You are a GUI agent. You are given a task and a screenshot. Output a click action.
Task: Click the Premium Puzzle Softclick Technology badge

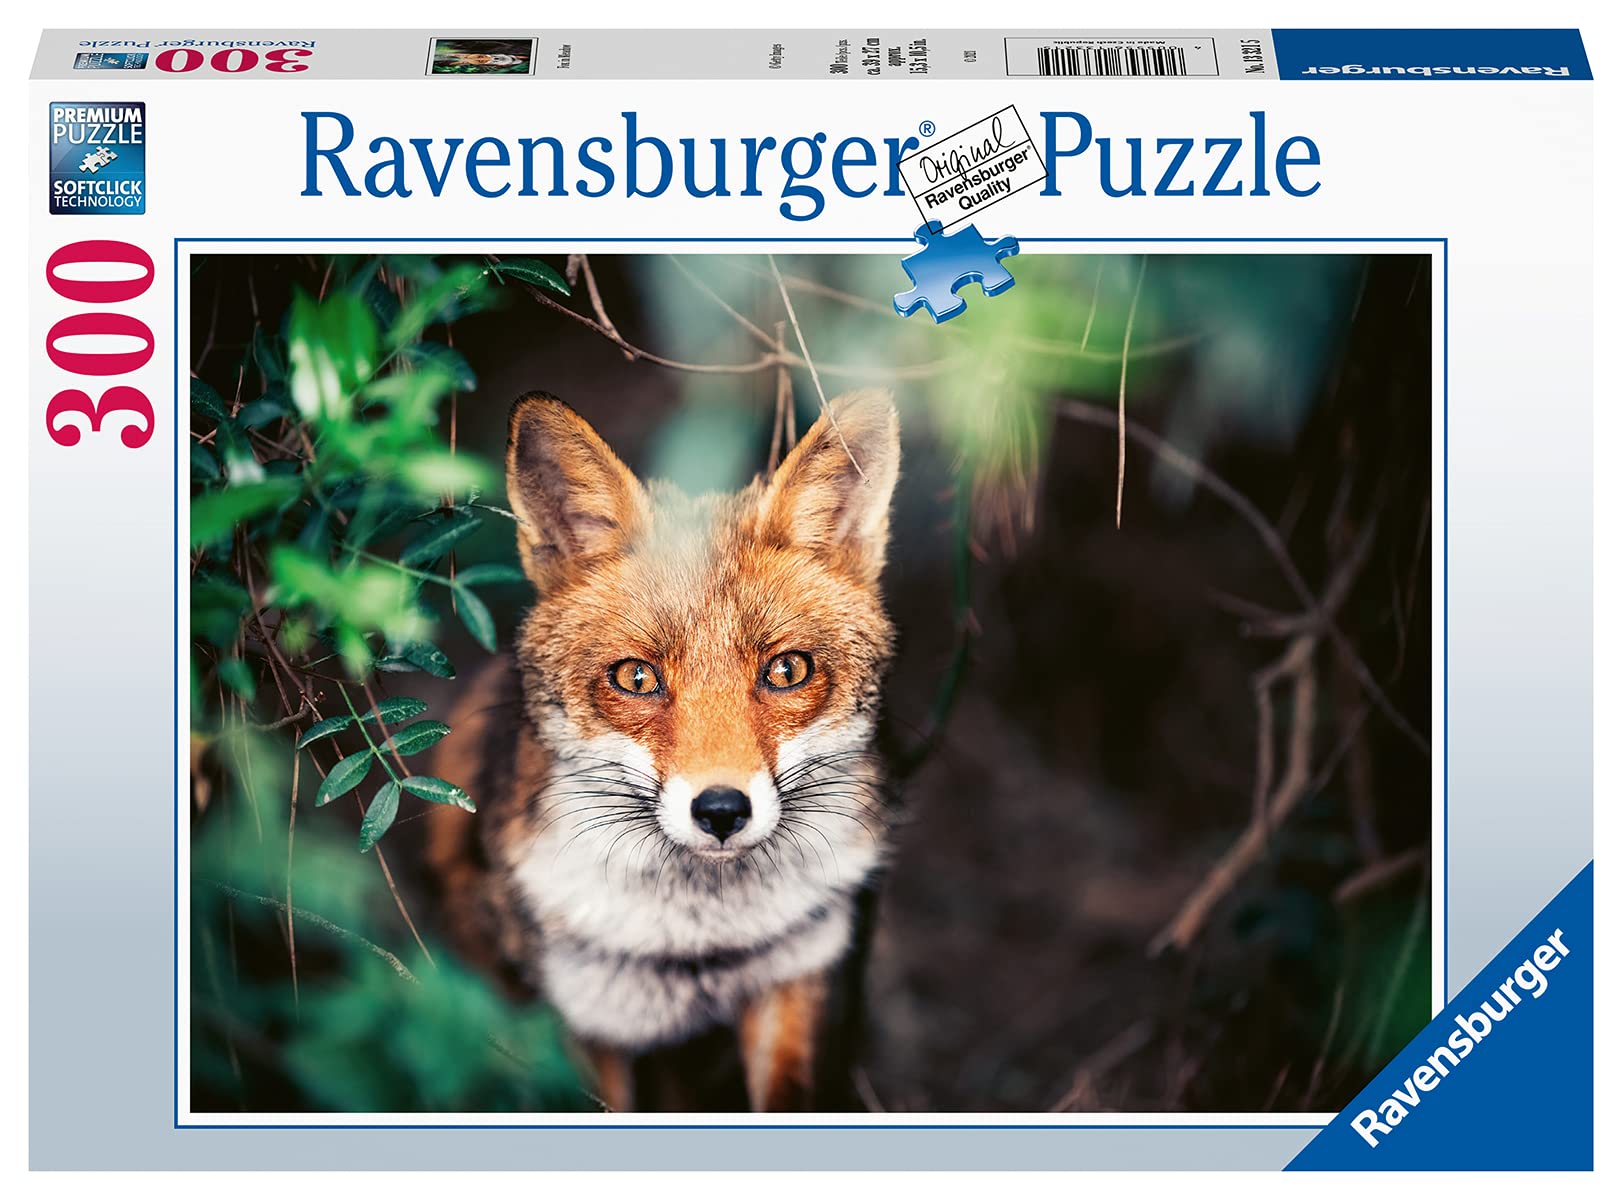[x=97, y=158]
